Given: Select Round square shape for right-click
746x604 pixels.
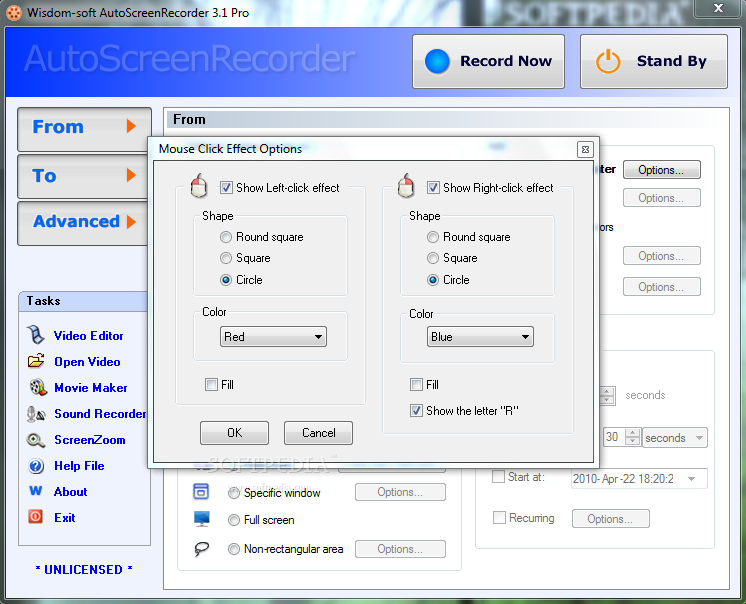Looking at the screenshot, I should pyautogui.click(x=433, y=237).
